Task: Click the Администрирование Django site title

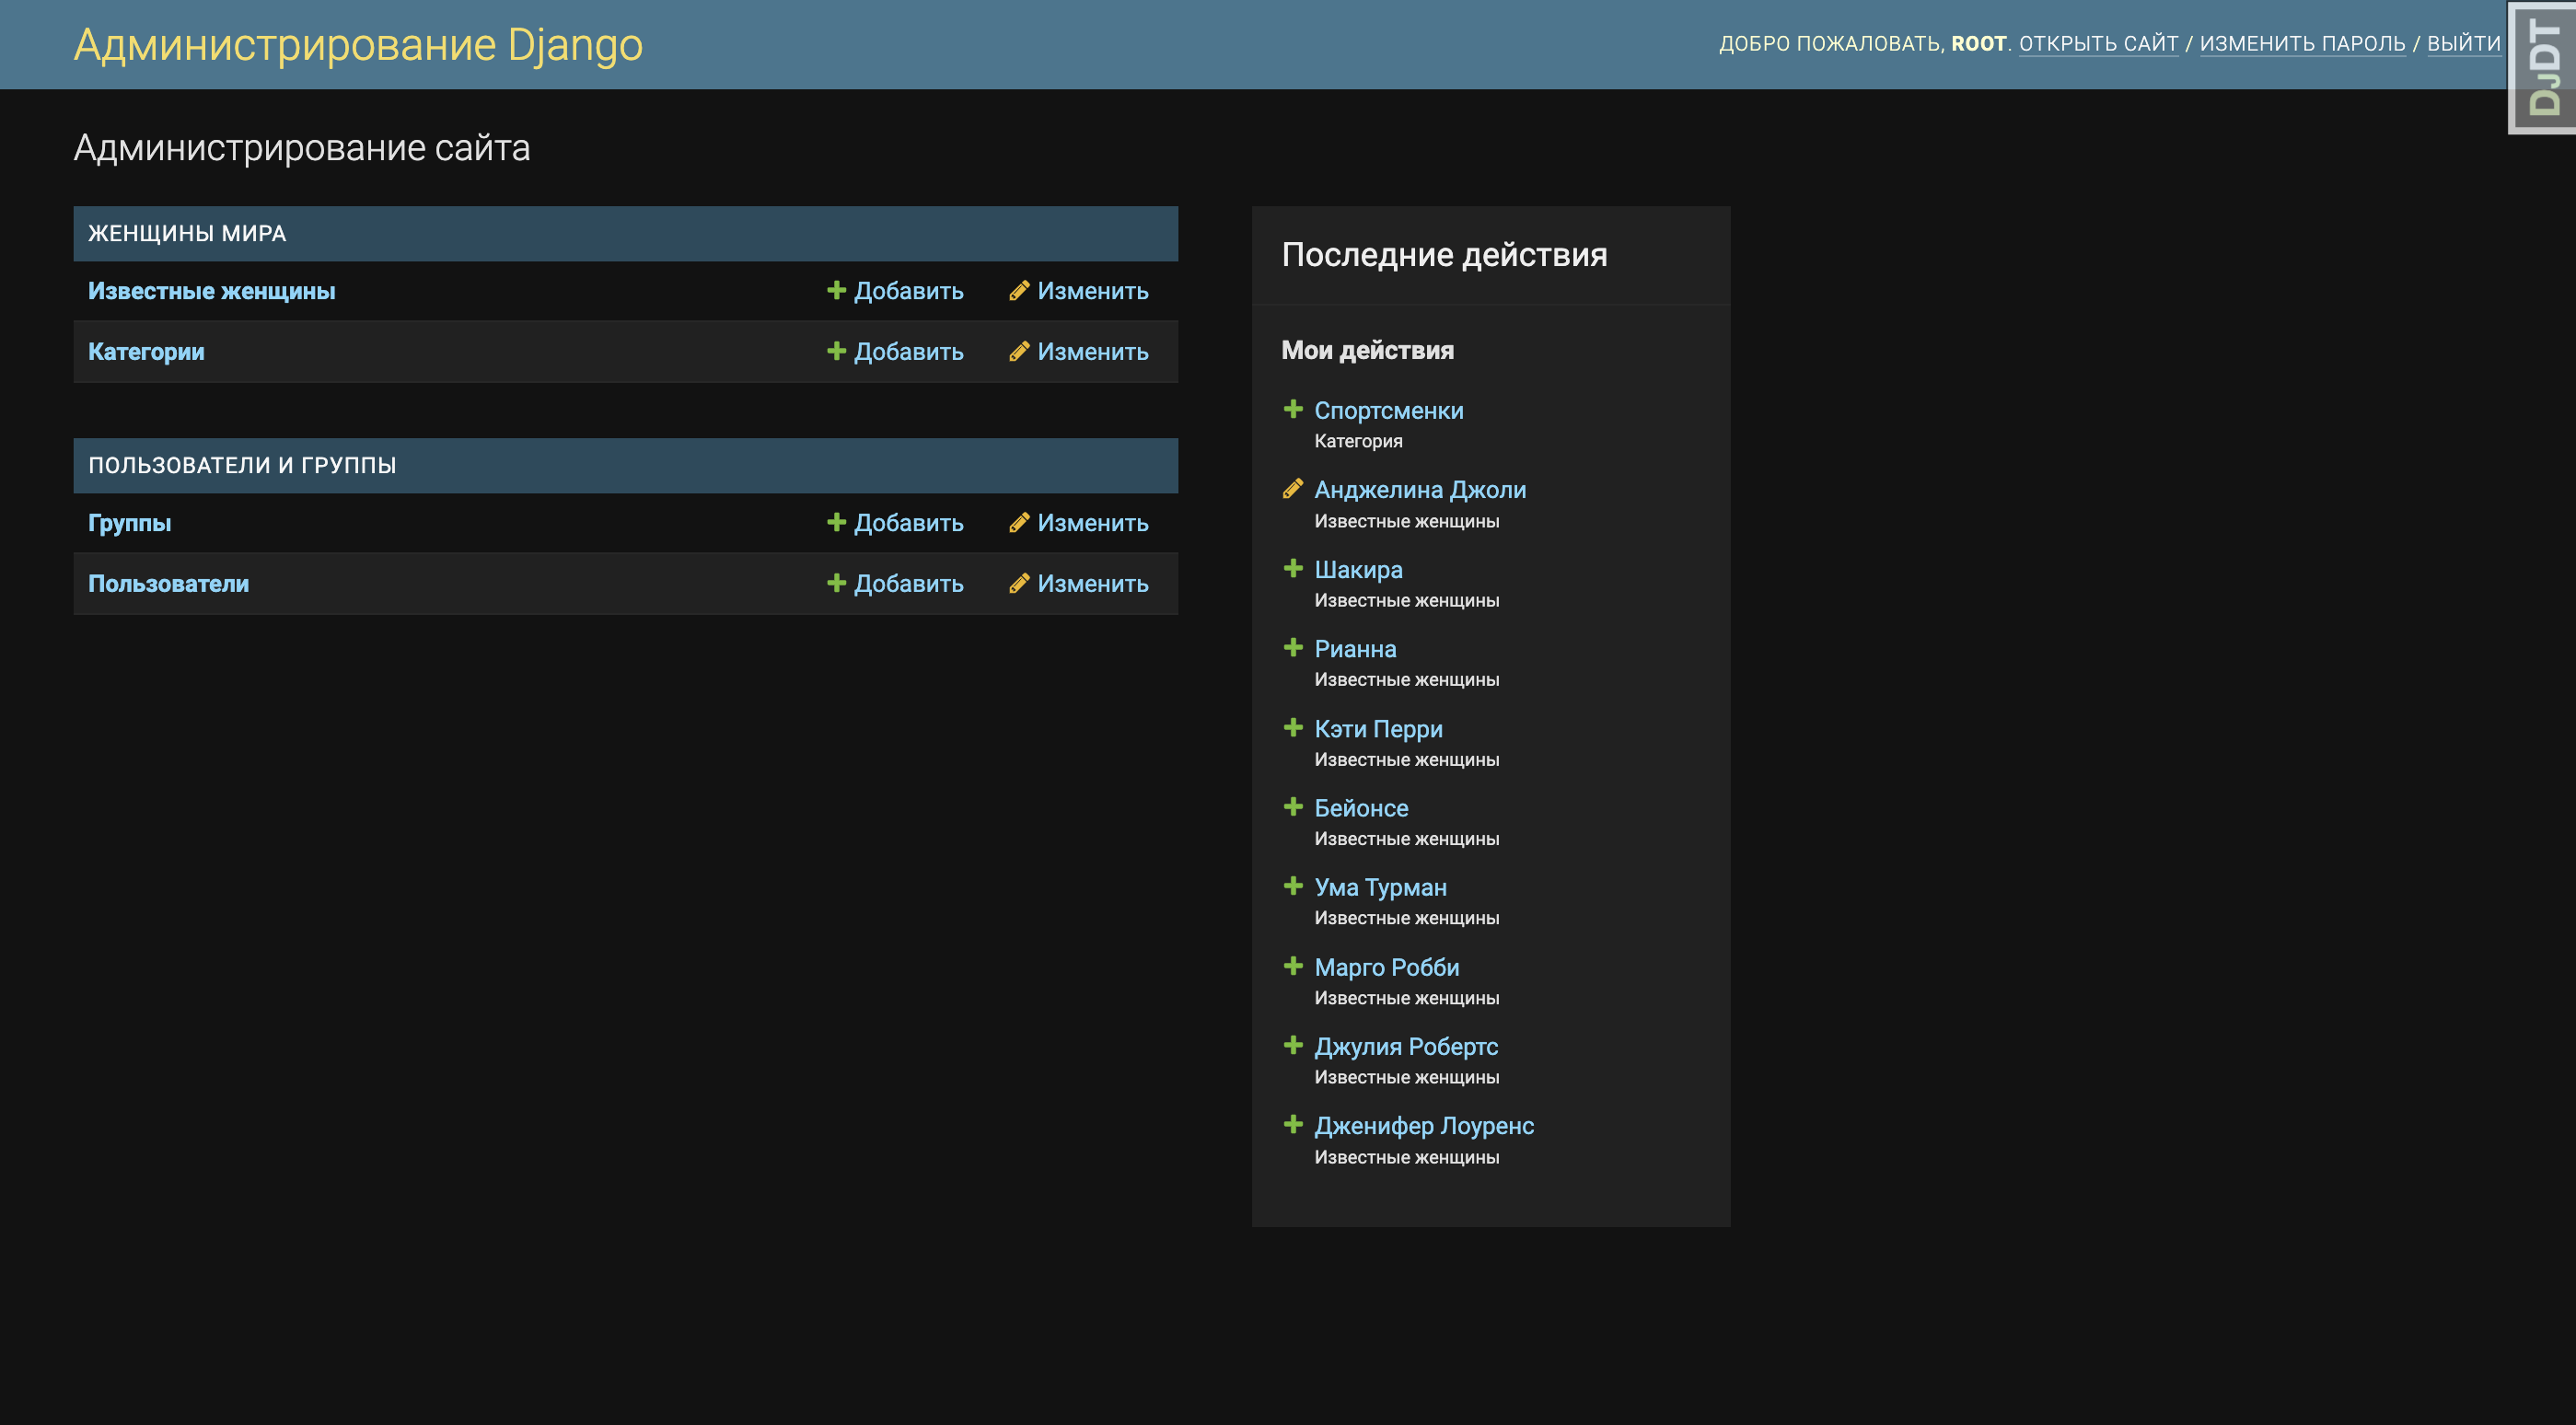Action: pos(357,43)
